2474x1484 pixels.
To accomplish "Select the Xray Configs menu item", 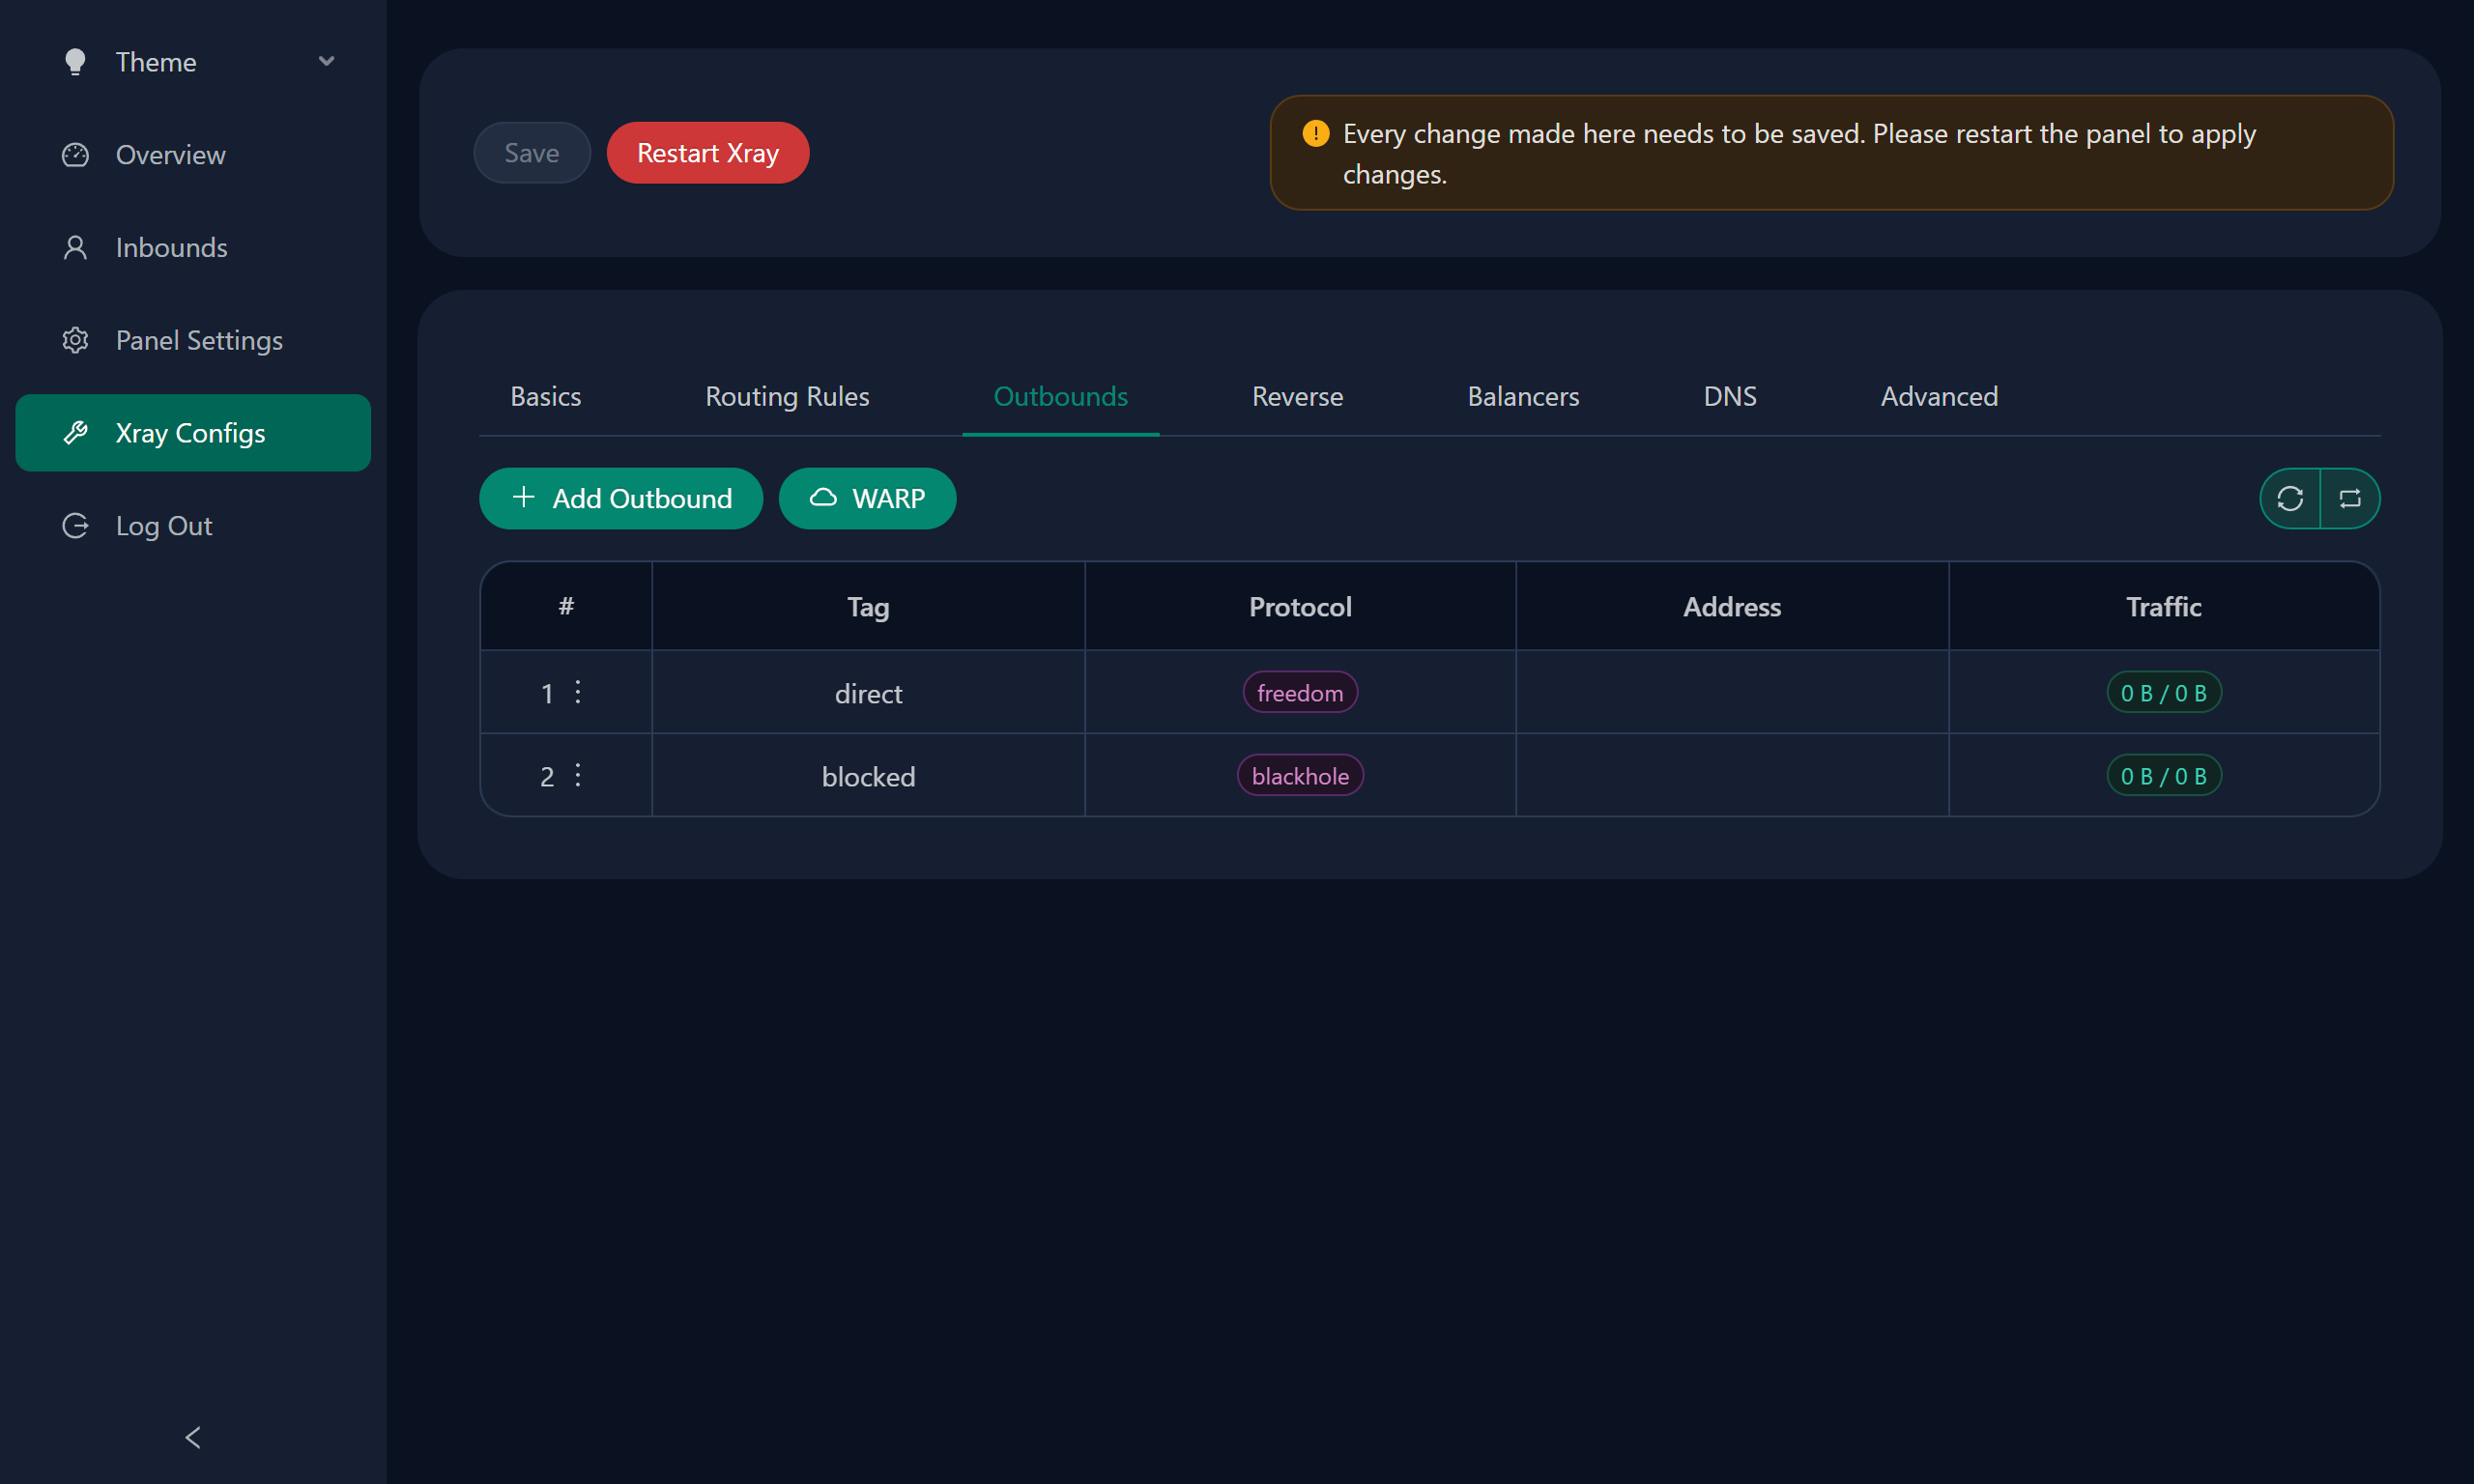I will point(193,433).
